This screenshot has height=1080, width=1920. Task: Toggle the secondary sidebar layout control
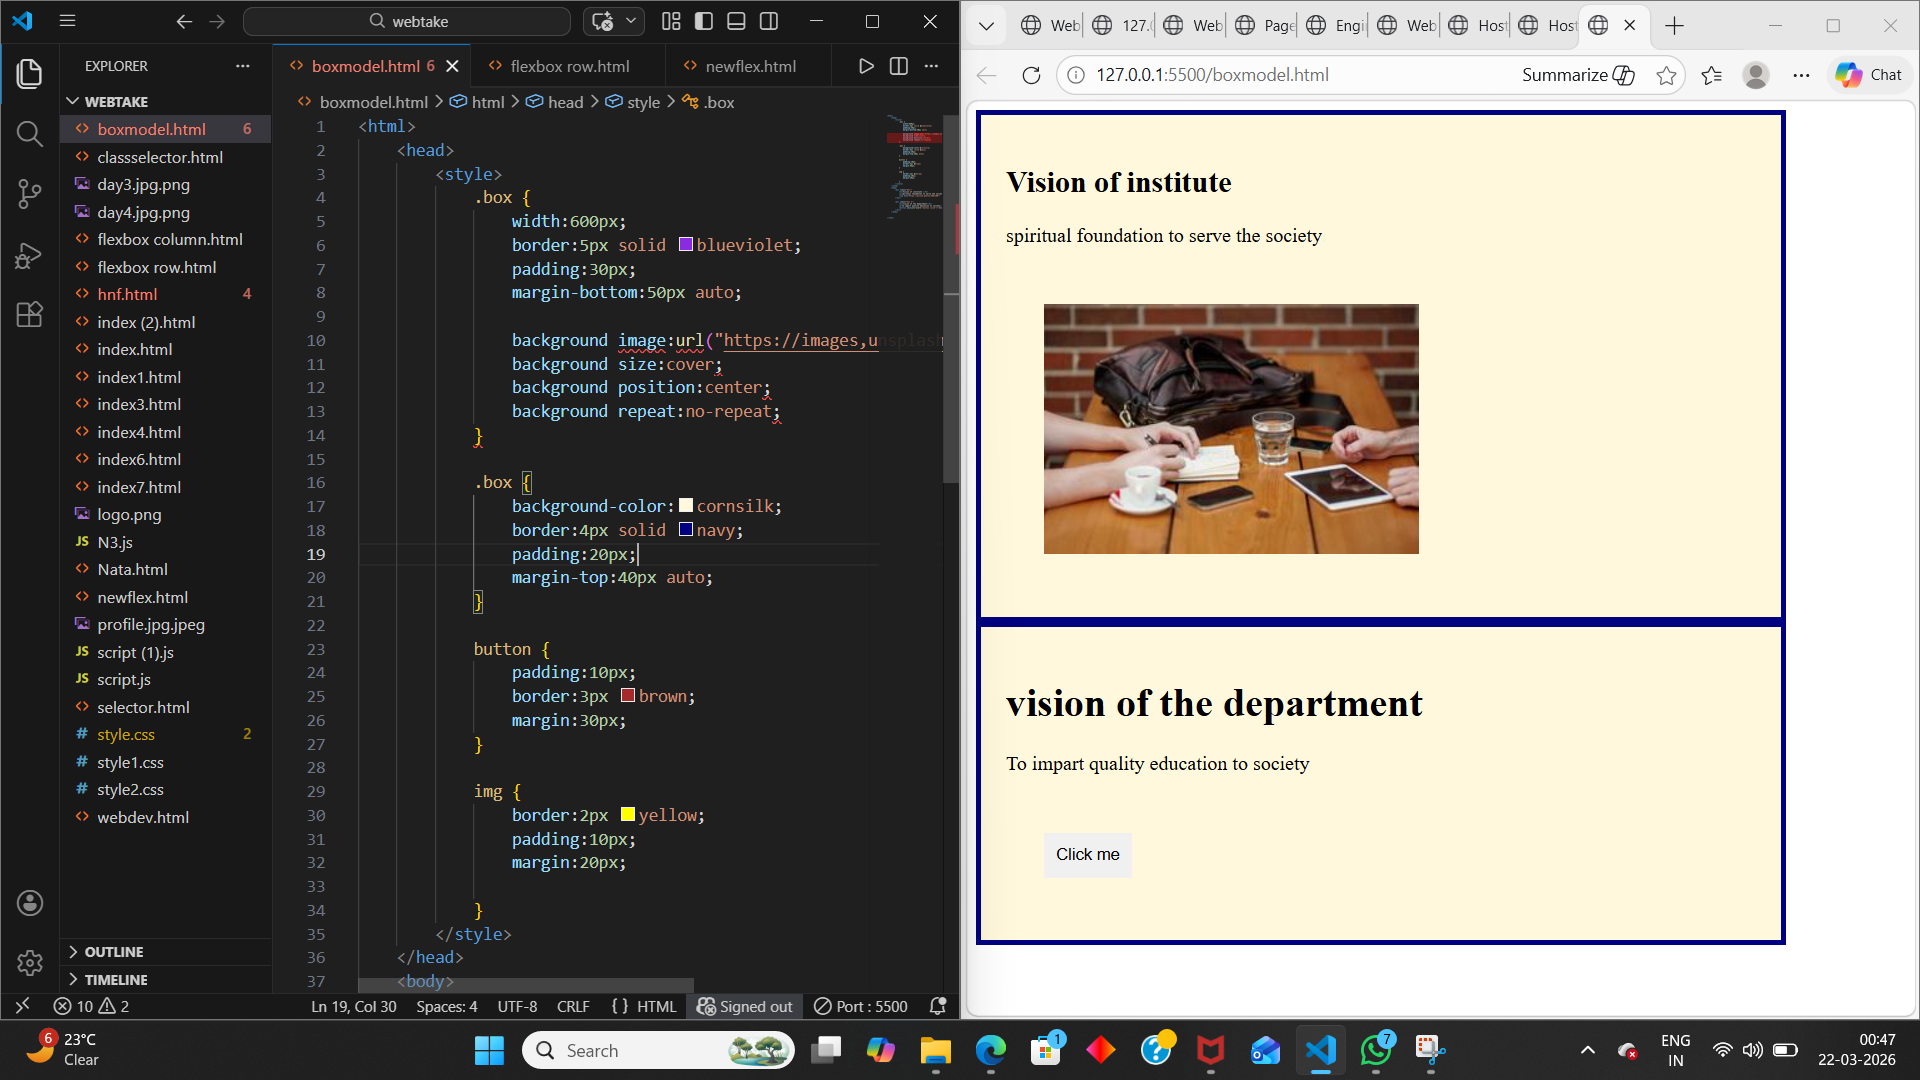769,20
